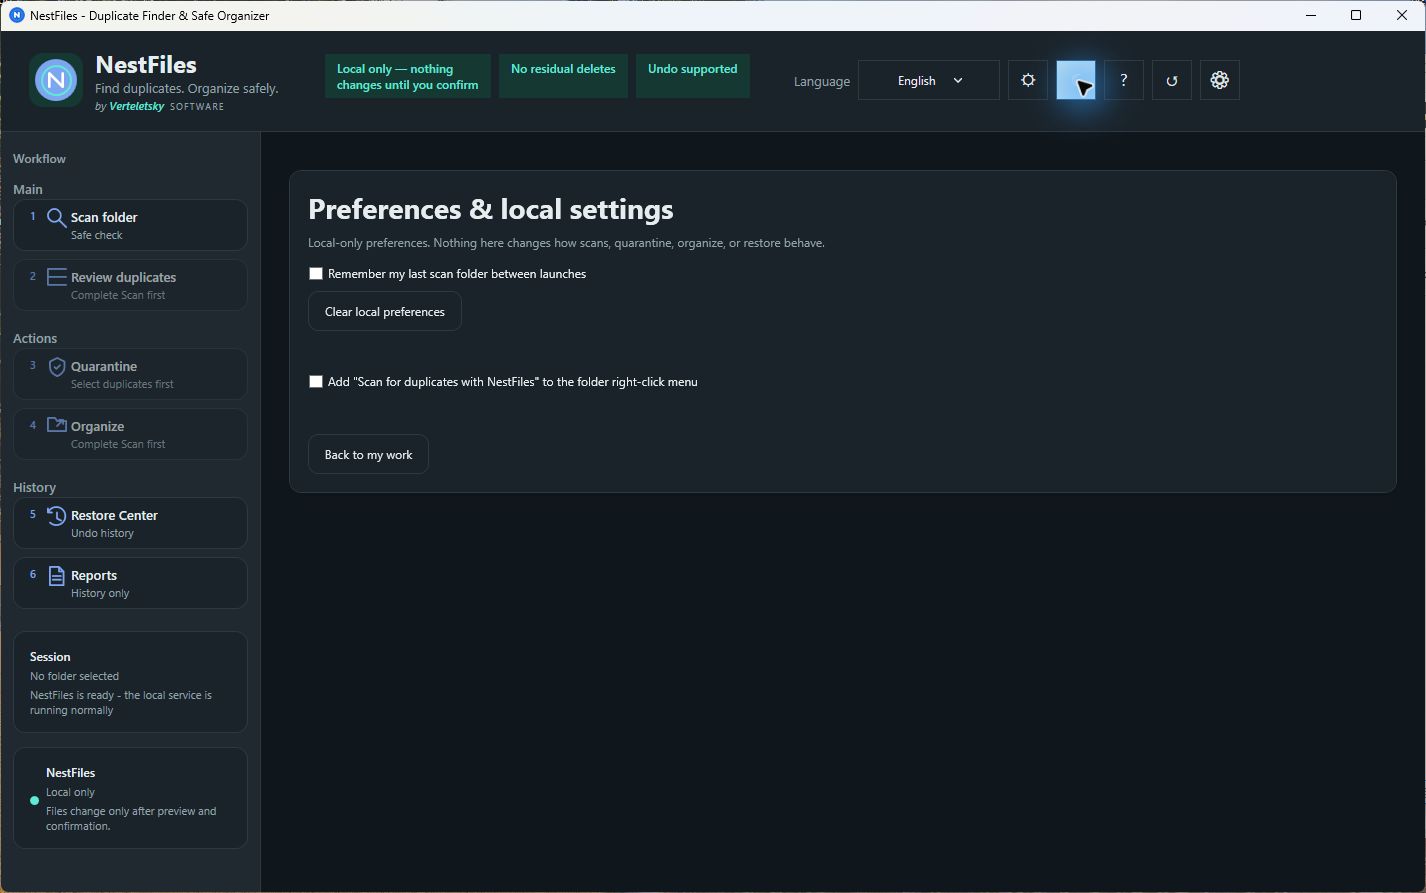
Task: Open help with the question mark icon
Action: coord(1124,80)
